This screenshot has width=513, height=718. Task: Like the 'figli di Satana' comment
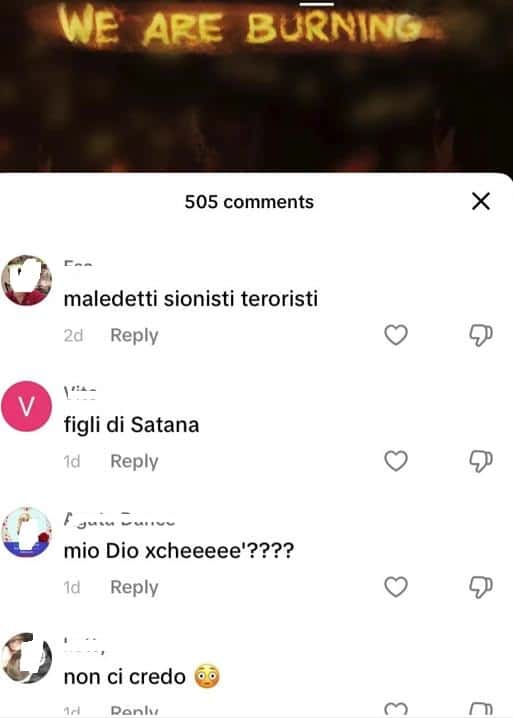396,461
